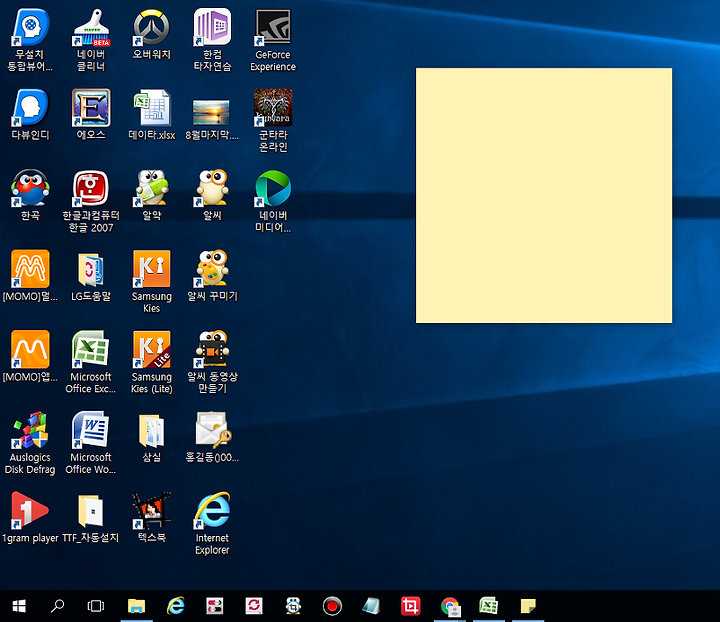Click the red toggle-switches taskbar icon
The height and width of the screenshot is (622, 720).
pyautogui.click(x=214, y=606)
